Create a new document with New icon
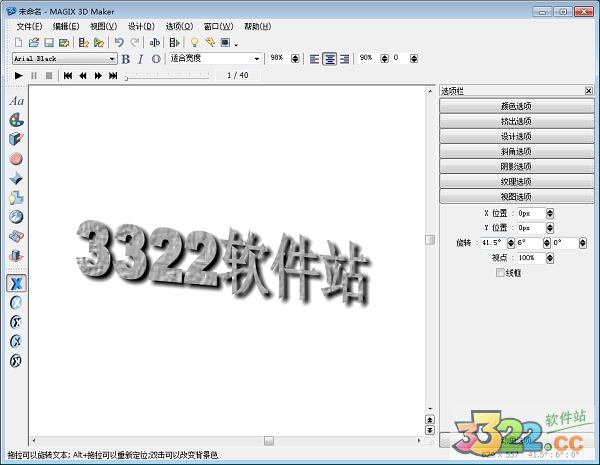This screenshot has height=465, width=600. (x=18, y=42)
